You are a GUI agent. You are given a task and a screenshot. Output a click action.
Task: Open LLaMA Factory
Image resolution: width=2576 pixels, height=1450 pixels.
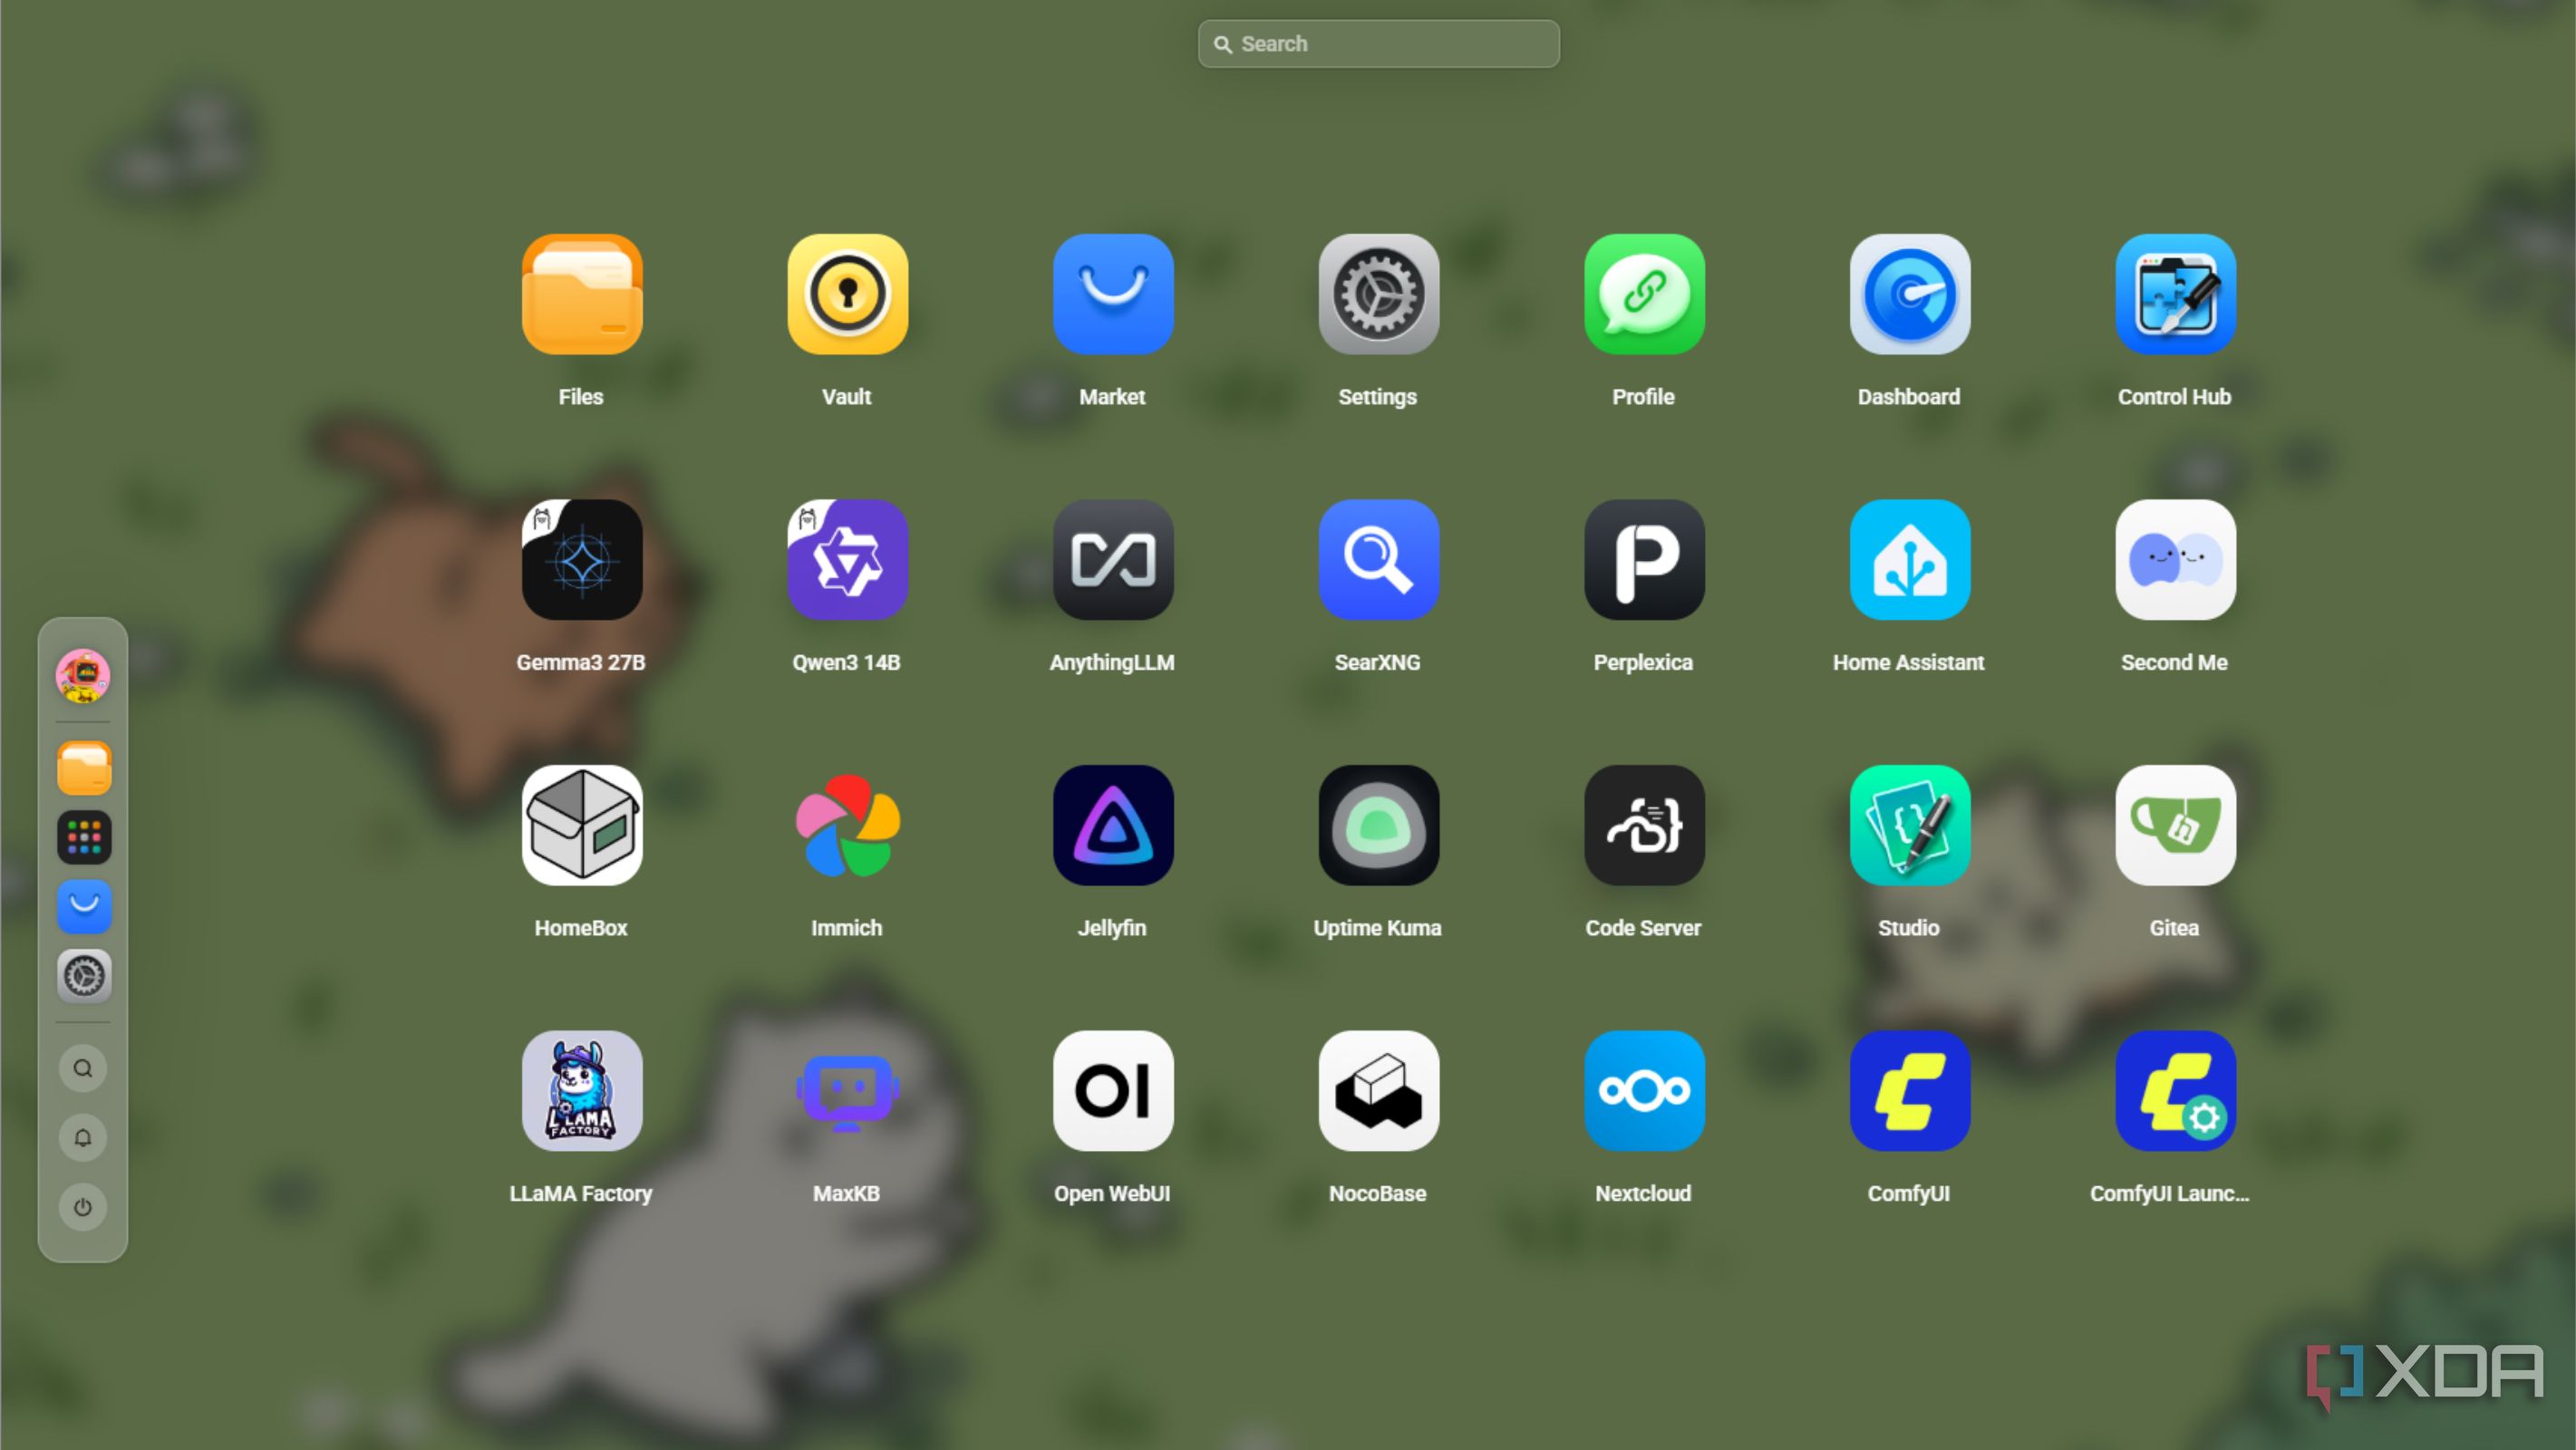pos(582,1091)
